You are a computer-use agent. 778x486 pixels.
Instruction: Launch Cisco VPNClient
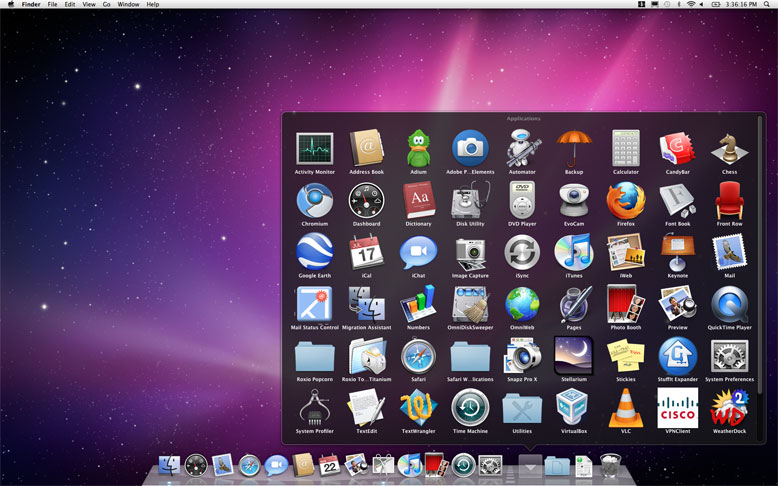pyautogui.click(x=677, y=408)
